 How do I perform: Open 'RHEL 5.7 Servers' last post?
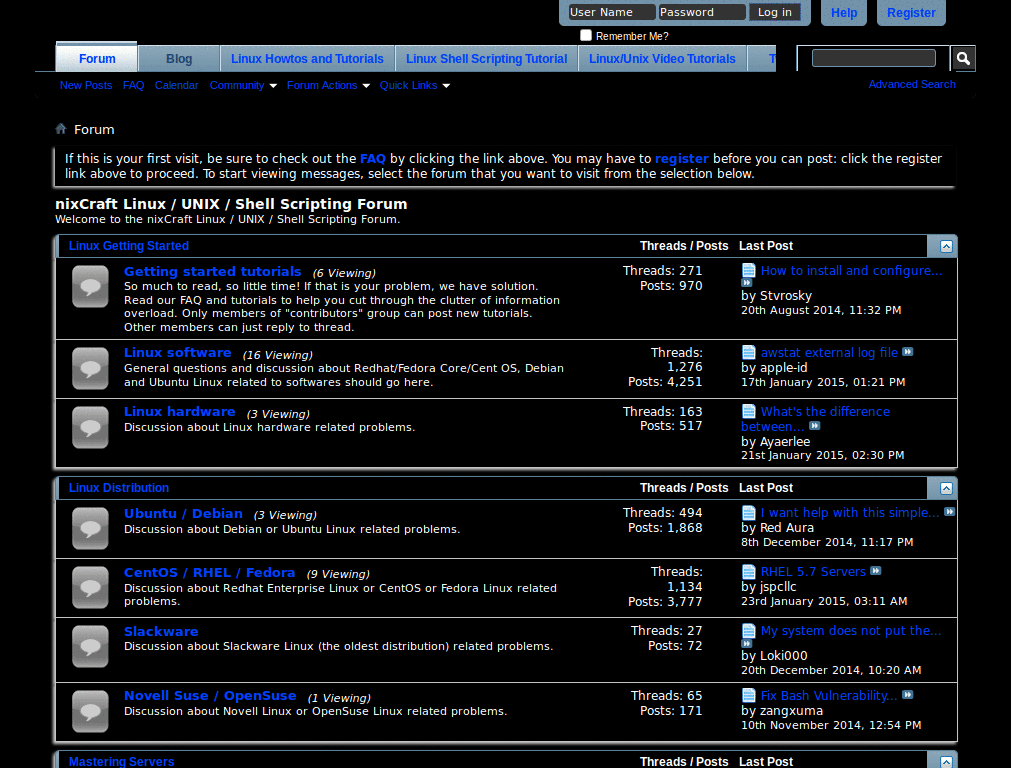813,571
